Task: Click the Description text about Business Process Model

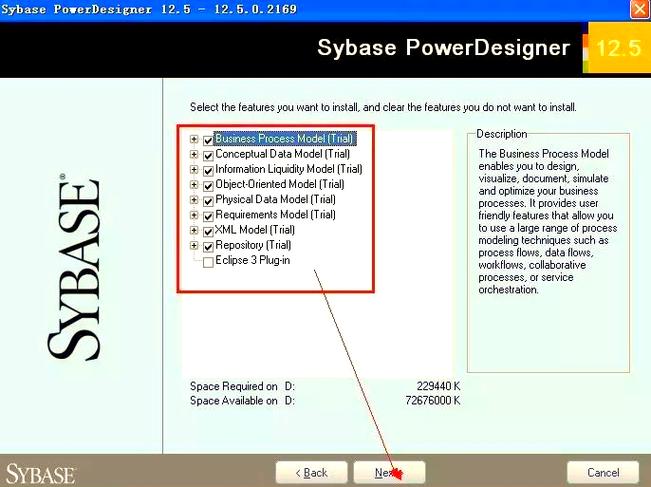Action: (547, 222)
